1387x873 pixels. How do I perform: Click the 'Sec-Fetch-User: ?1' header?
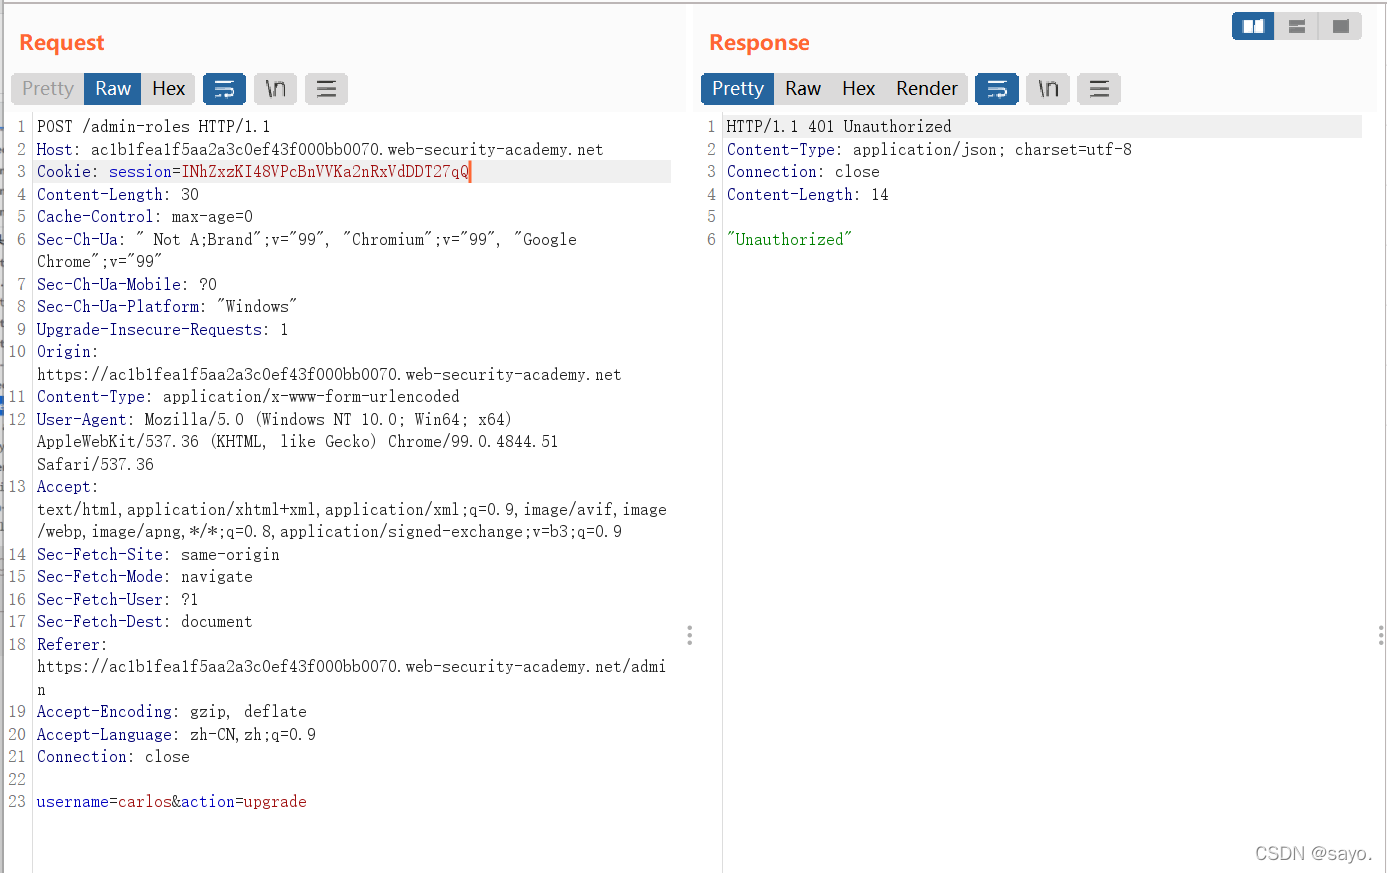118,600
